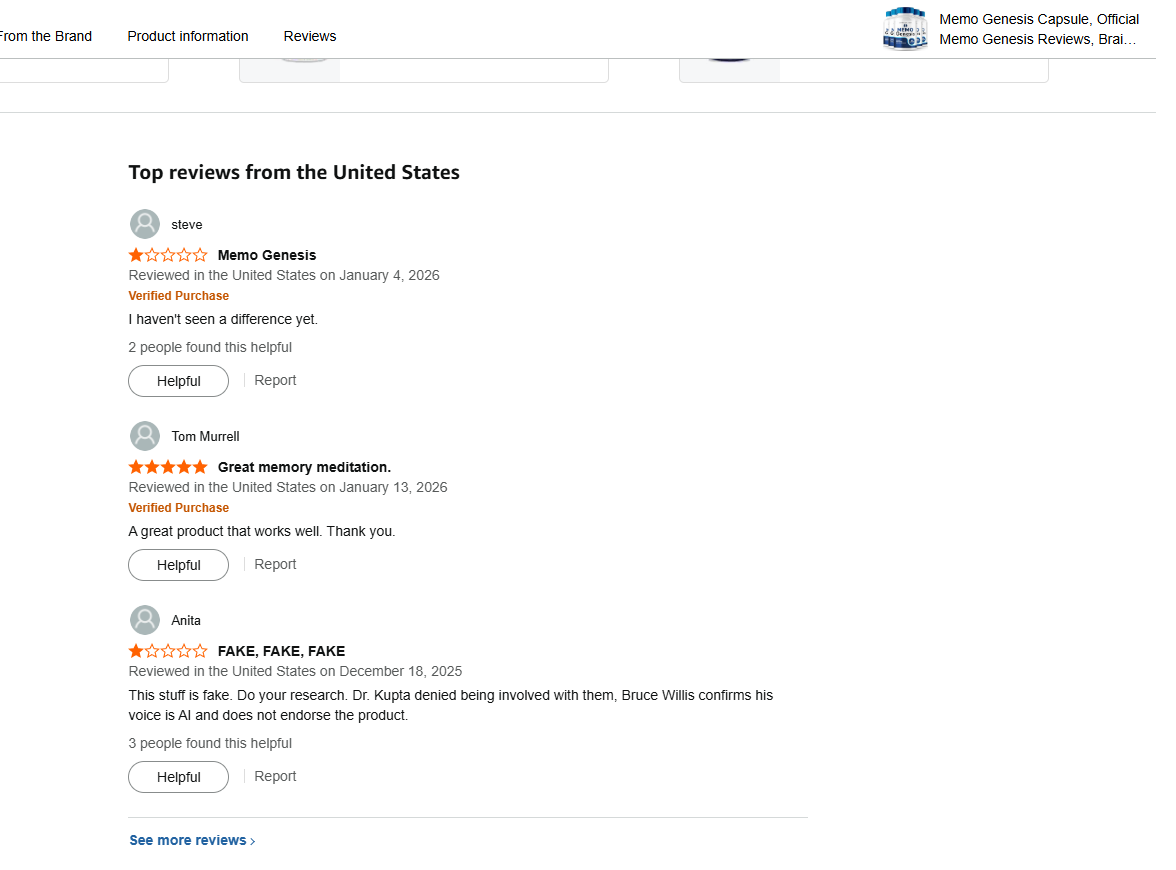Viewport: 1176px width, 870px height.
Task: Switch to the Product information tab
Action: pos(188,36)
